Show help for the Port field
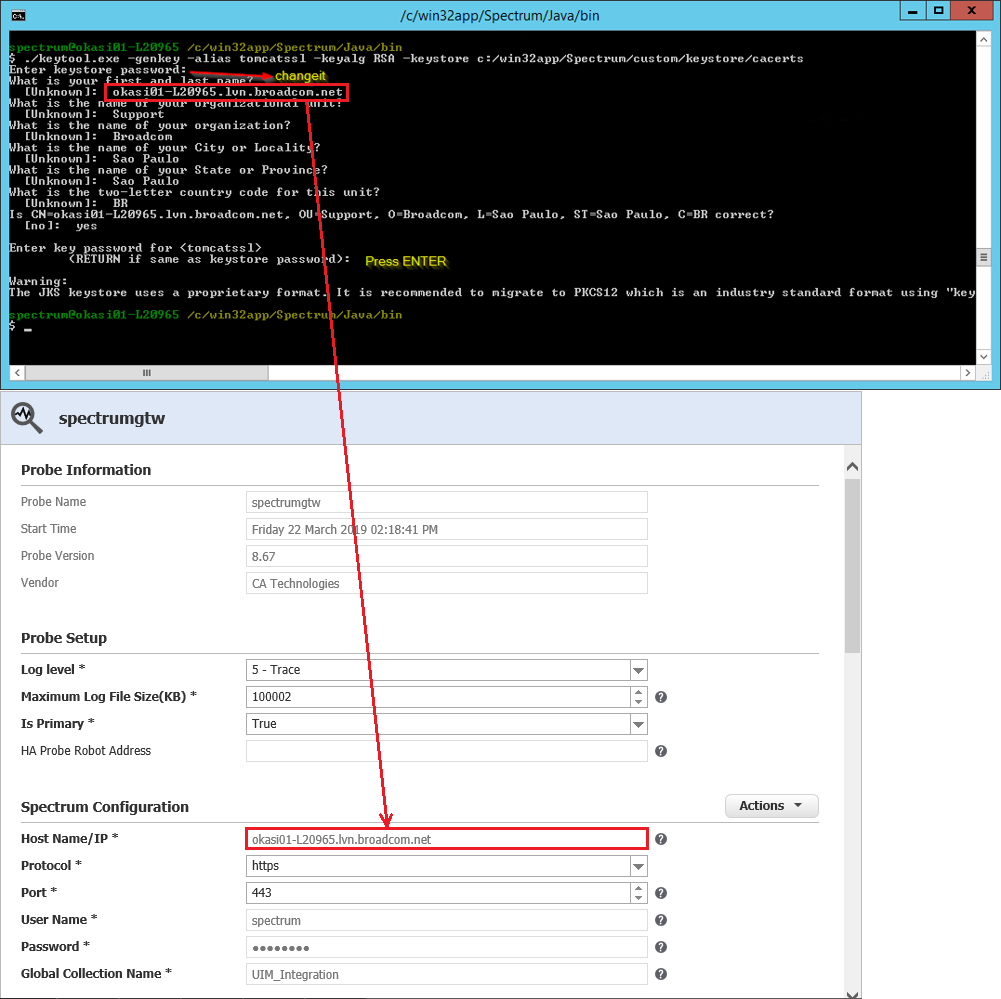Screen dimensions: 1001x999 [x=661, y=893]
